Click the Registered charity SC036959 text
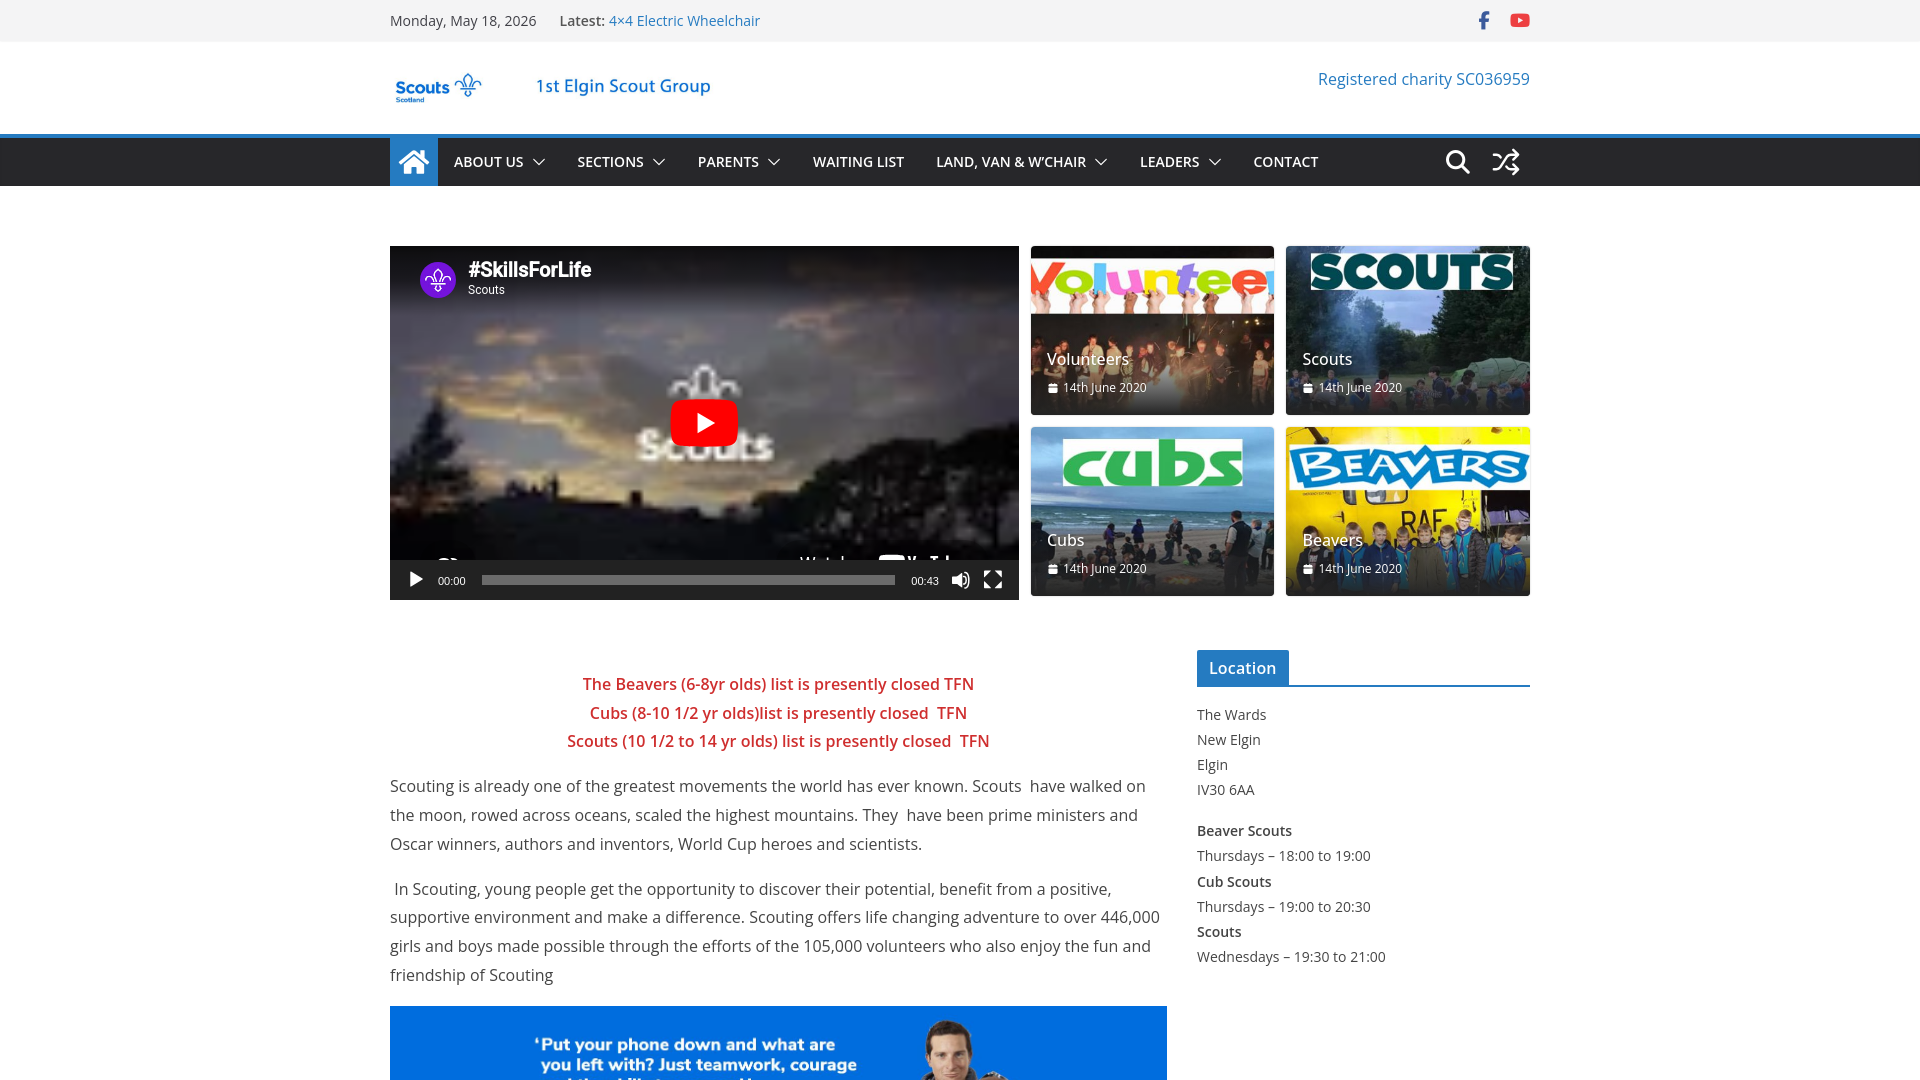The width and height of the screenshot is (1920, 1080). click(x=1423, y=79)
